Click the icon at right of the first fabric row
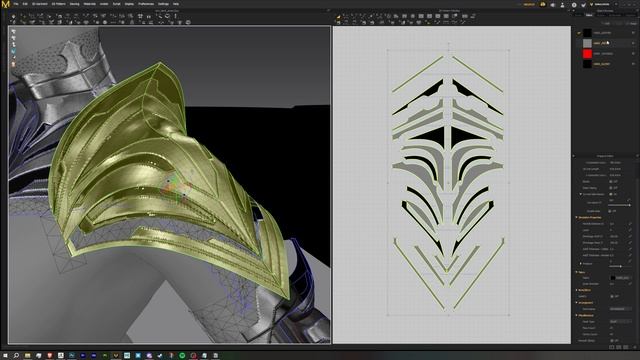 pos(633,33)
